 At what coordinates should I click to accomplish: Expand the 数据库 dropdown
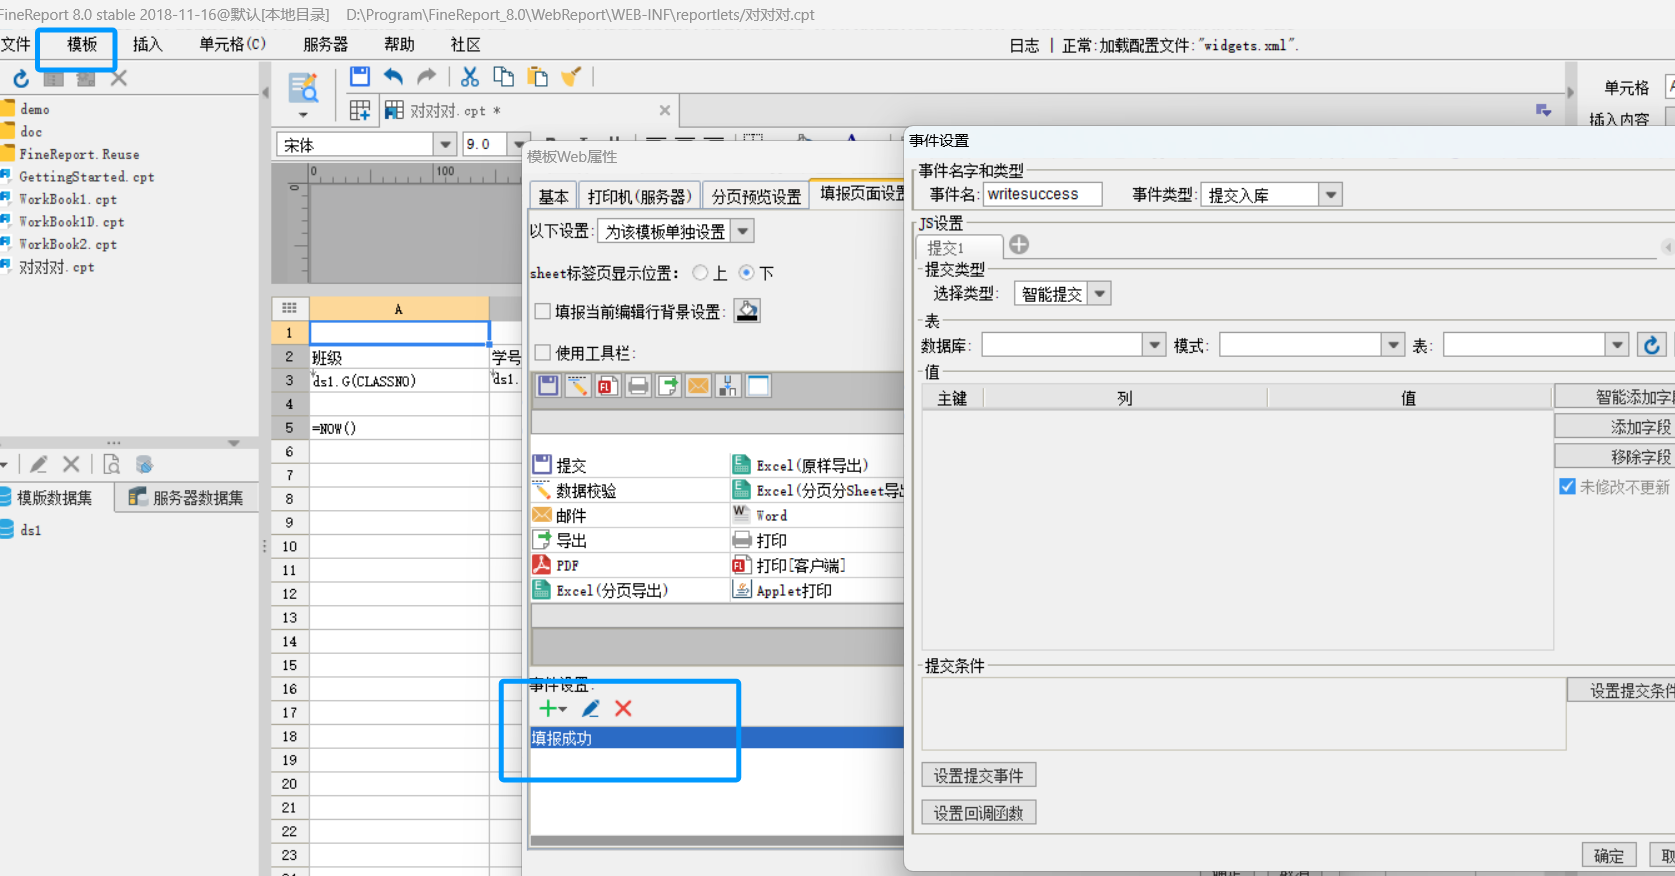[x=1155, y=345]
